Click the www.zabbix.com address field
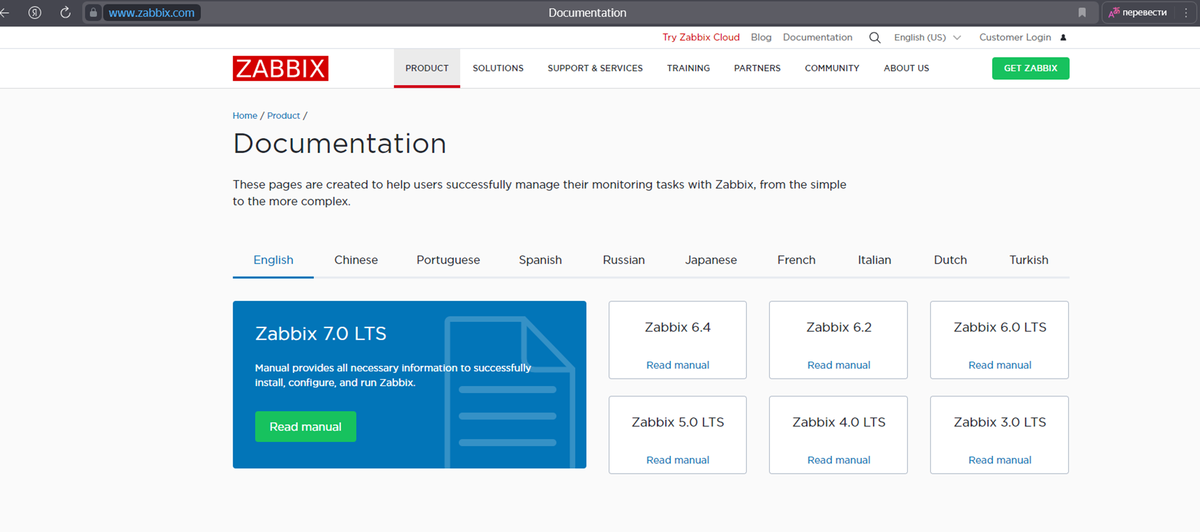This screenshot has width=1200, height=532. click(151, 13)
